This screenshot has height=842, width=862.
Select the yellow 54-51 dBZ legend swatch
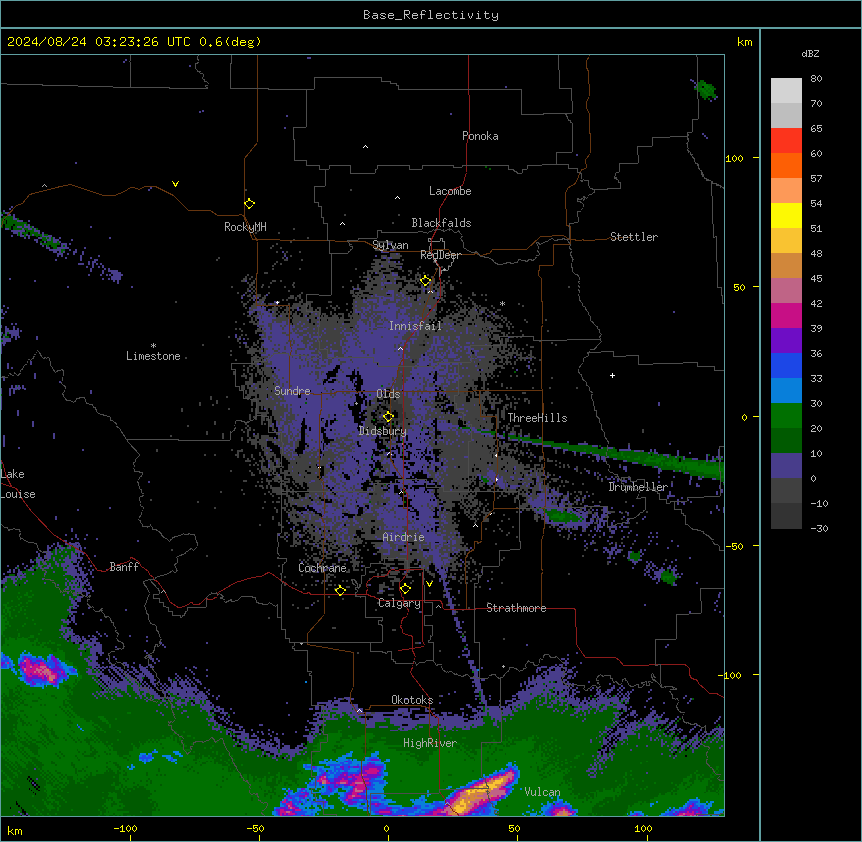(786, 216)
